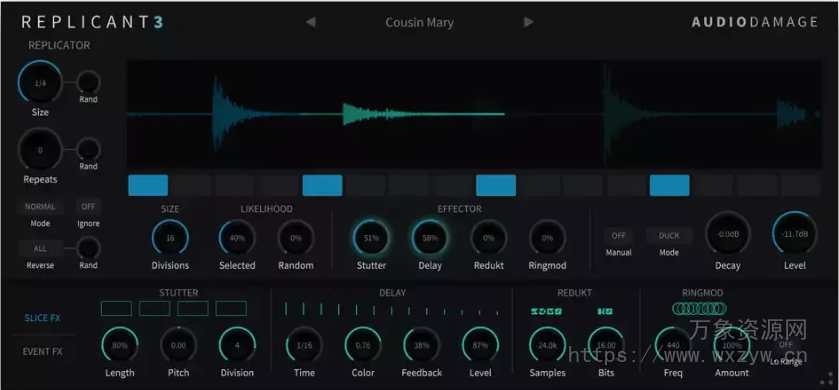Click the fourth Stutter pattern box
This screenshot has height=390, width=839.
point(231,308)
